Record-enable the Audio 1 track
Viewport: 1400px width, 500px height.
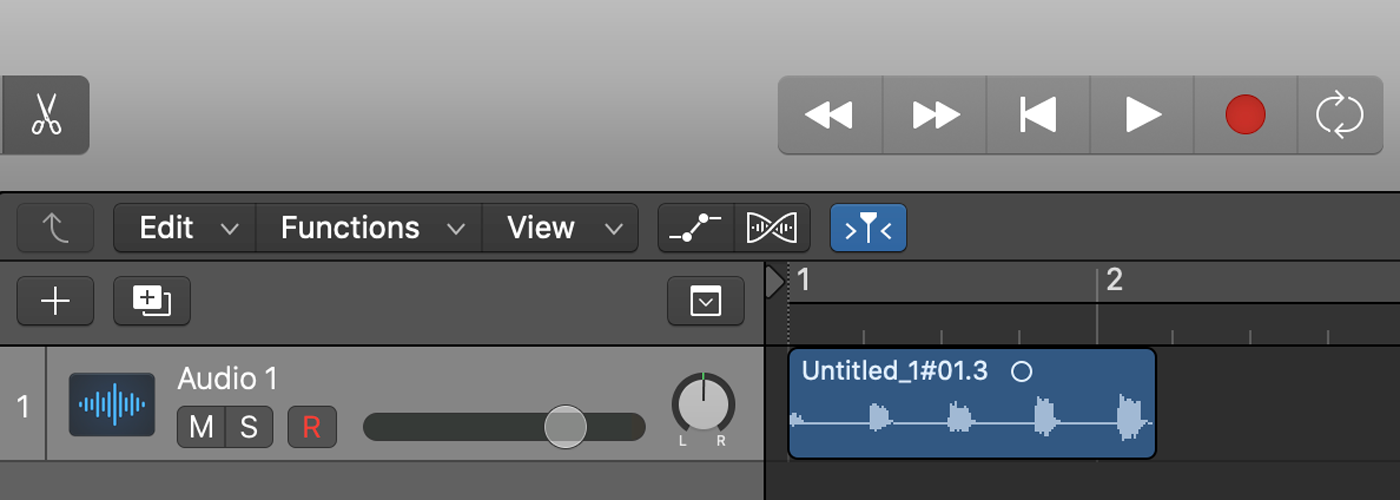click(x=312, y=427)
